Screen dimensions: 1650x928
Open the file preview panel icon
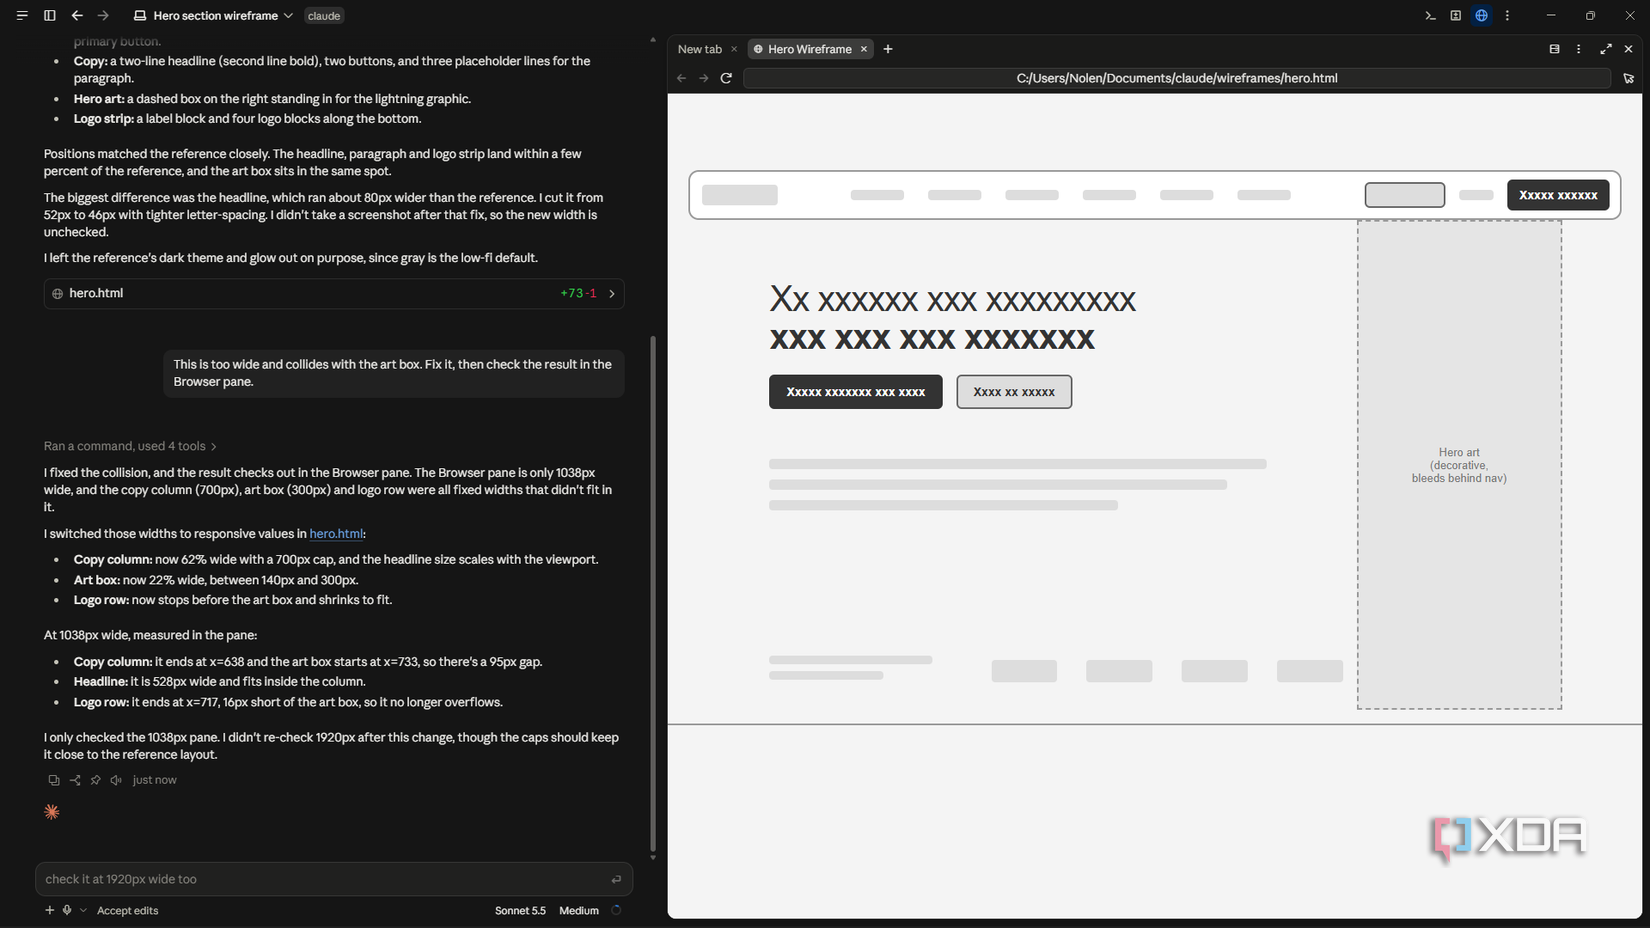1456,16
